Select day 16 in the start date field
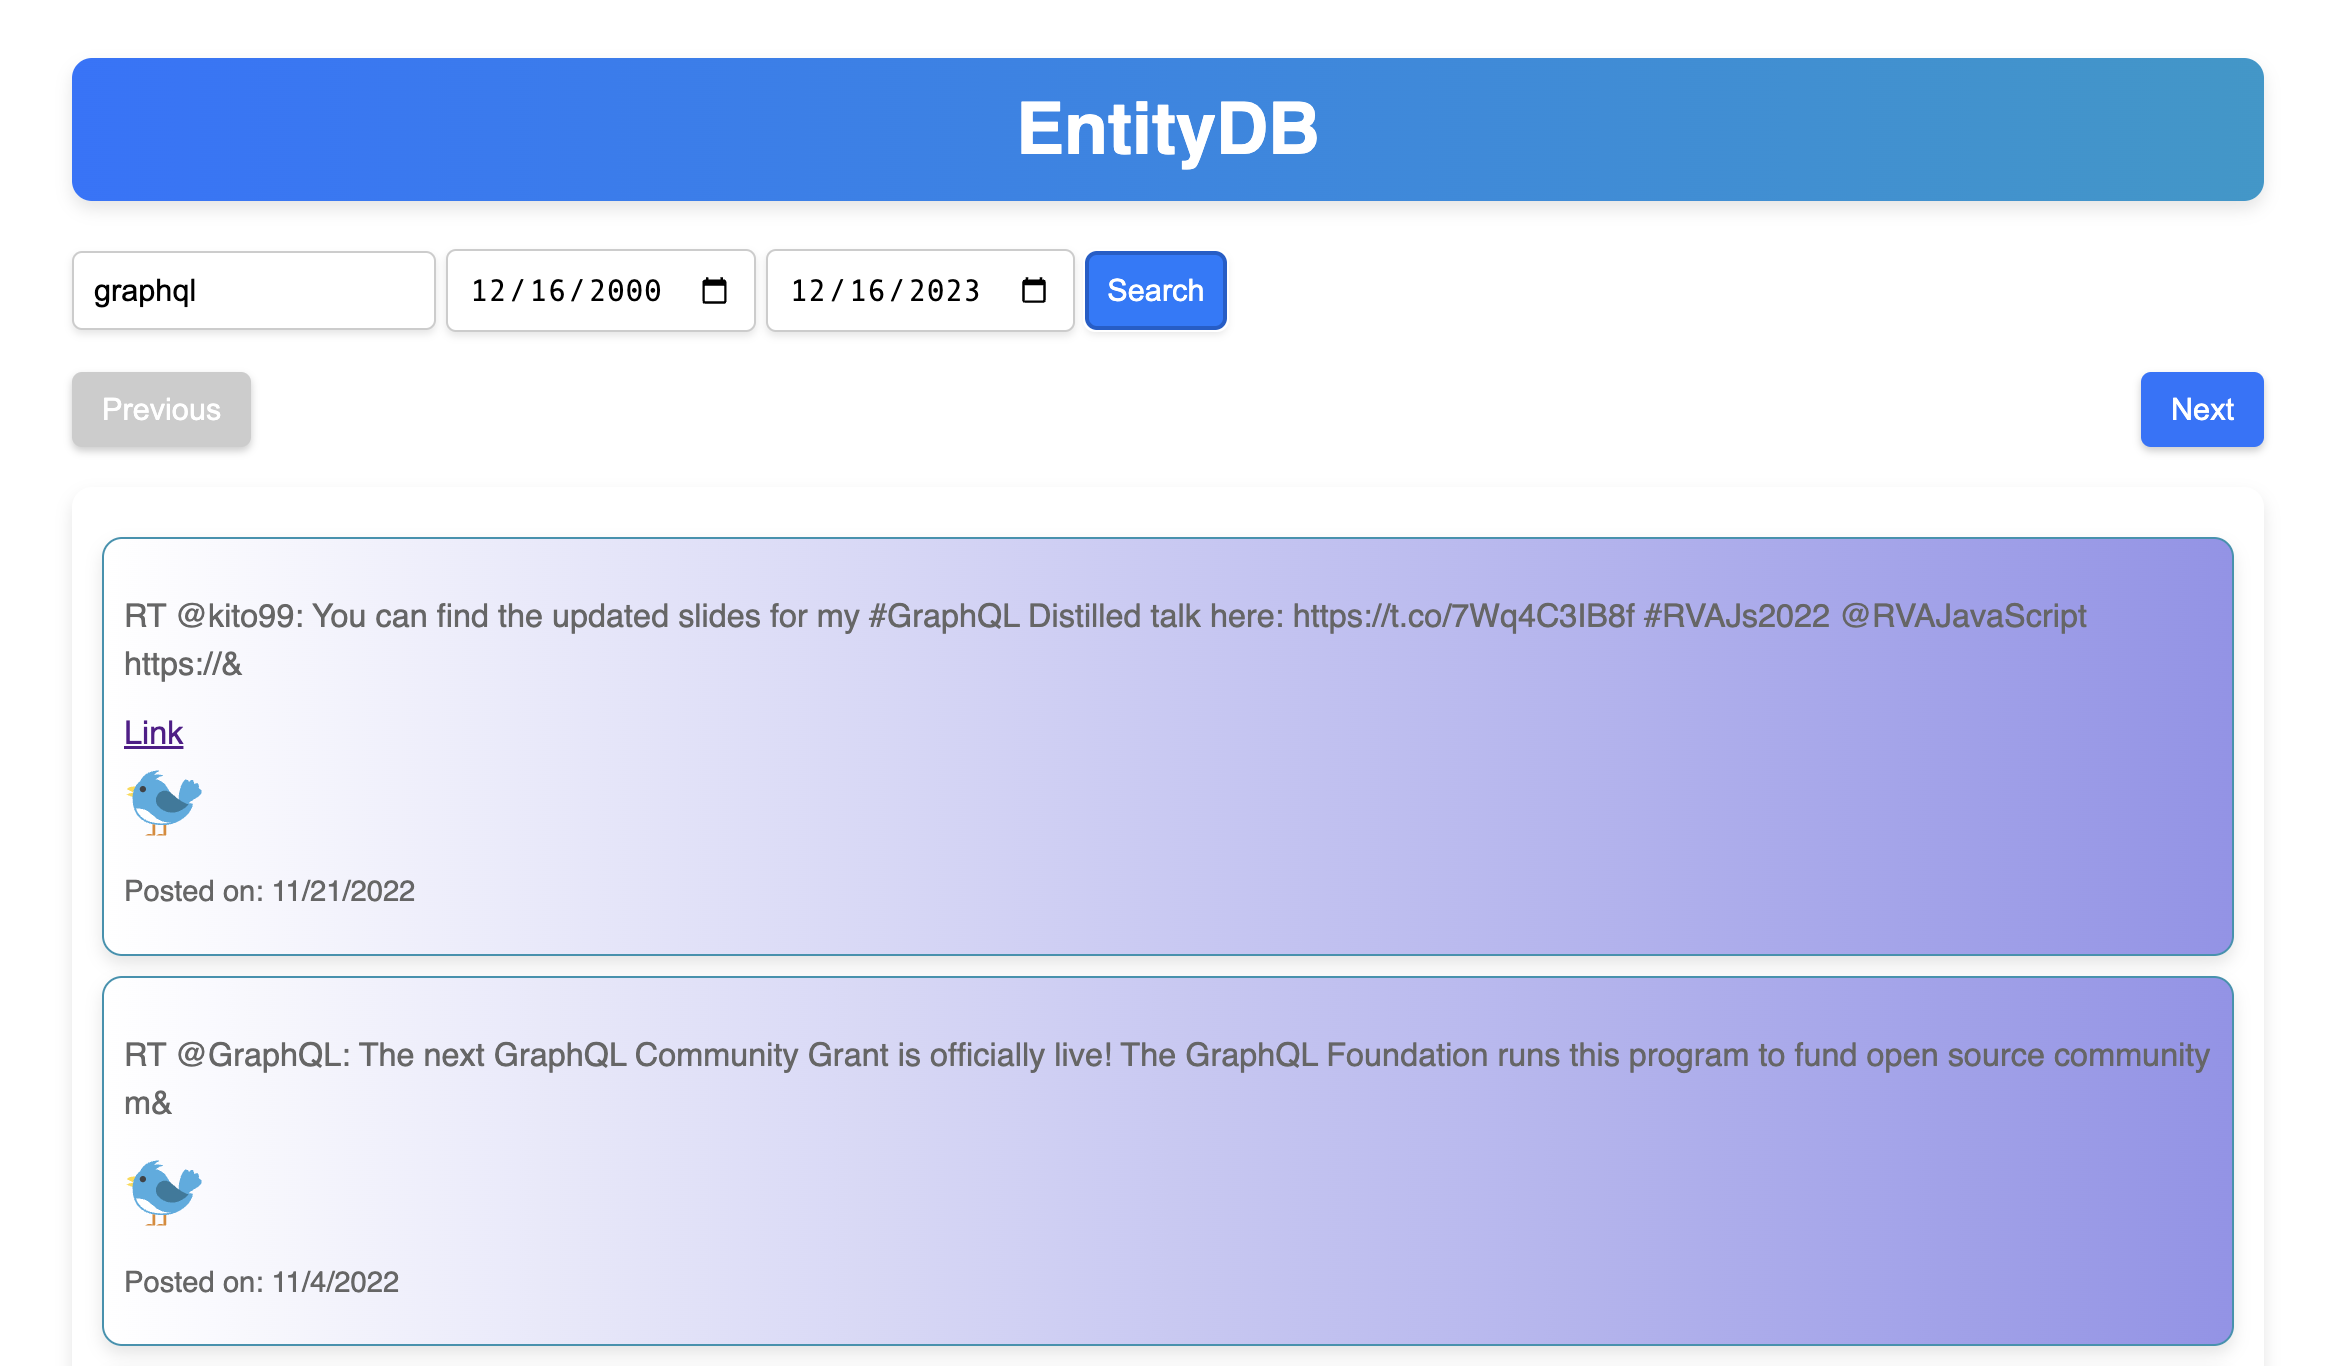The image size is (2326, 1366). 548,291
